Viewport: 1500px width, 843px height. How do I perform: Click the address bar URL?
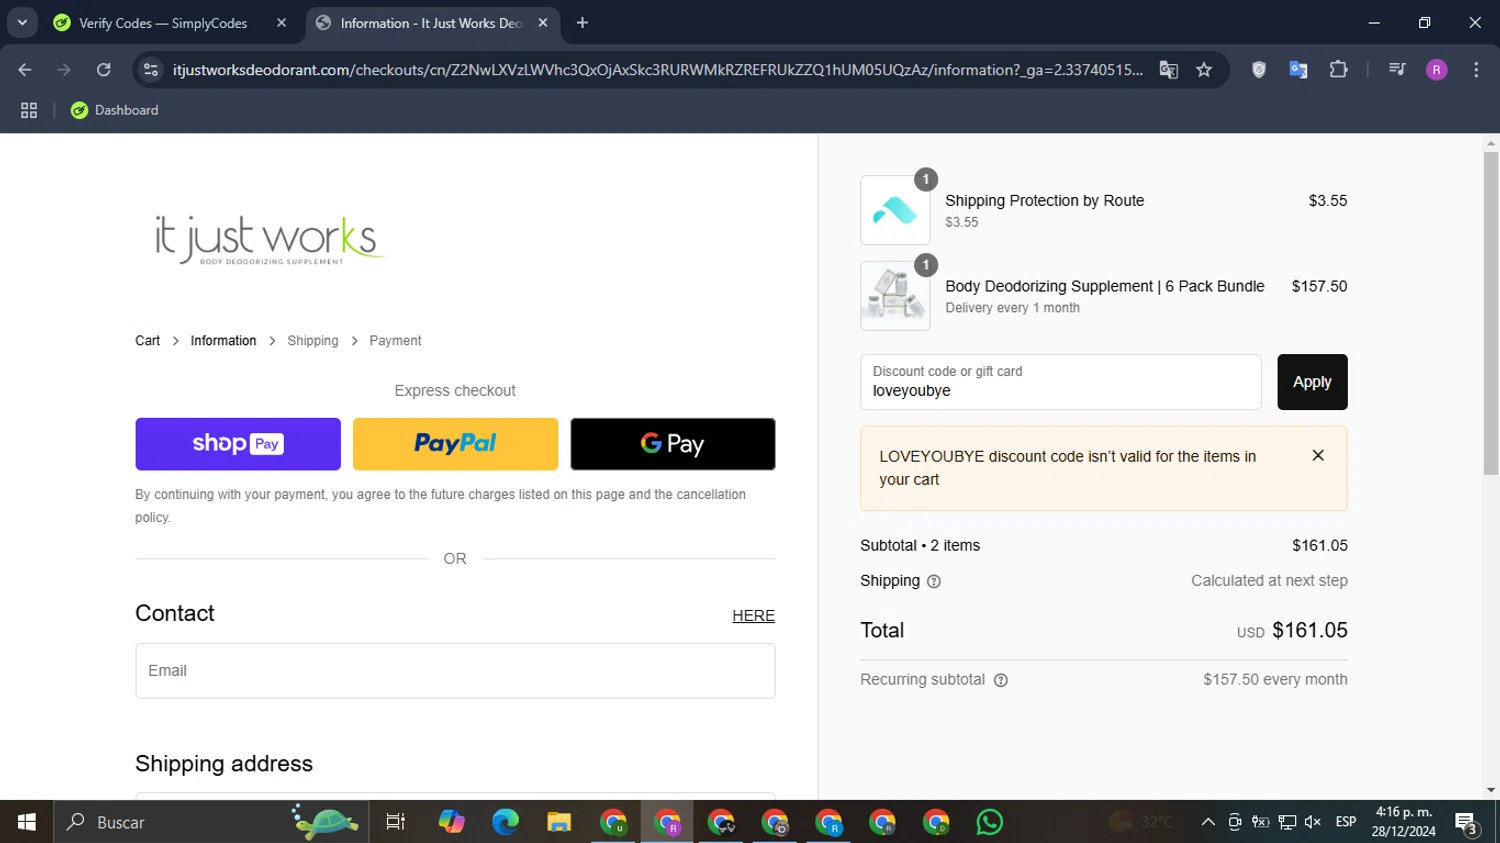tap(658, 70)
